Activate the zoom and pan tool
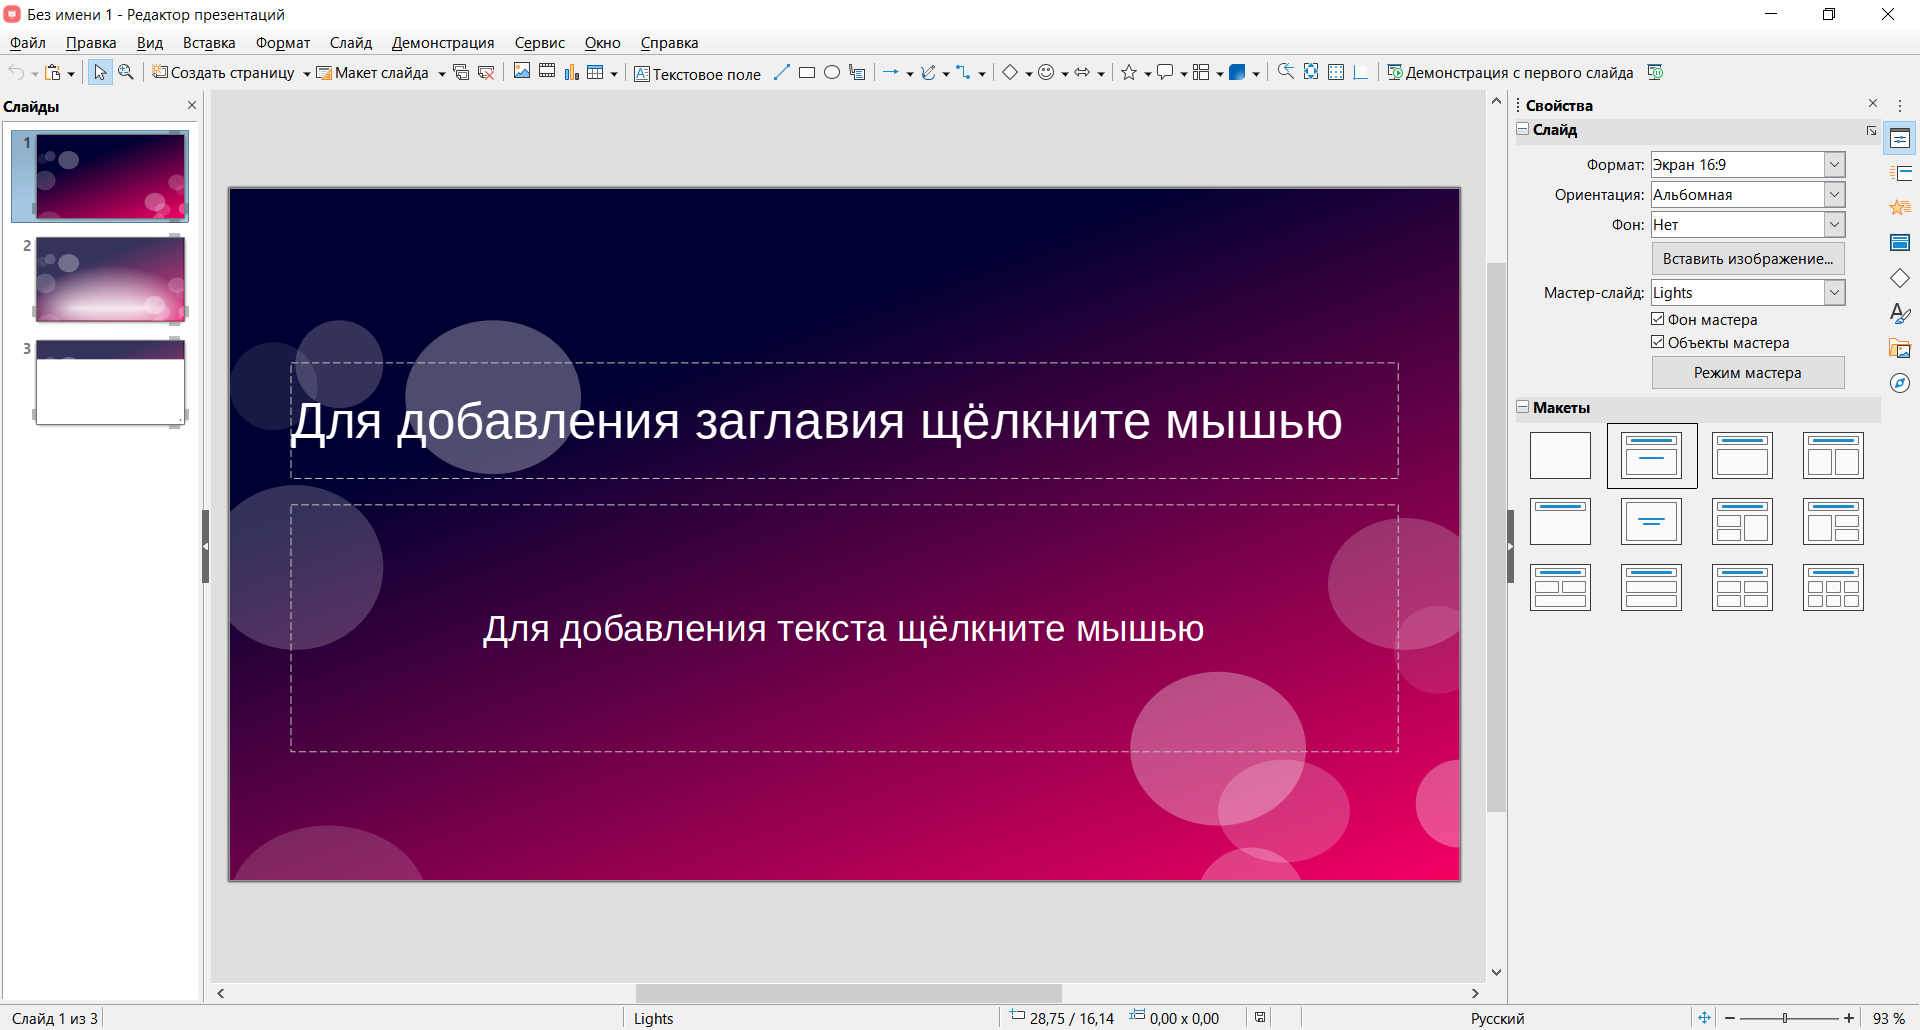The width and height of the screenshot is (1920, 1030). click(x=126, y=72)
